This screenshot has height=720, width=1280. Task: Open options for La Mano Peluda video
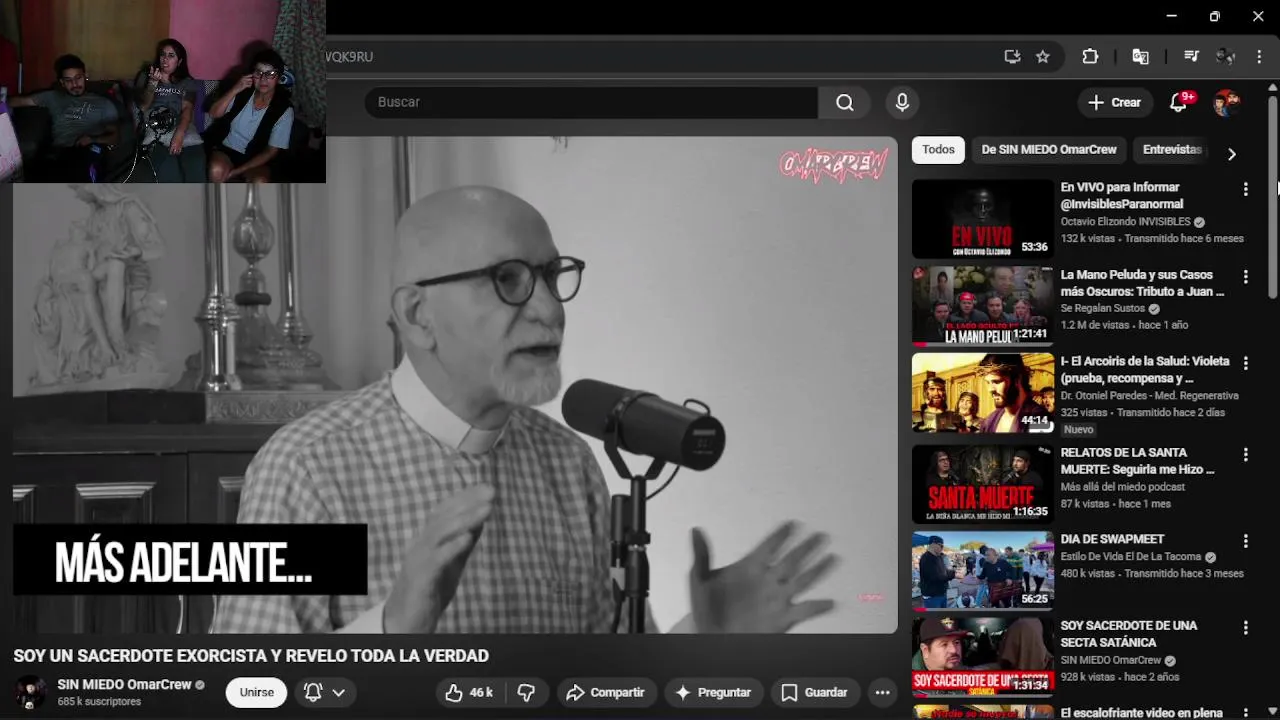click(x=1245, y=276)
